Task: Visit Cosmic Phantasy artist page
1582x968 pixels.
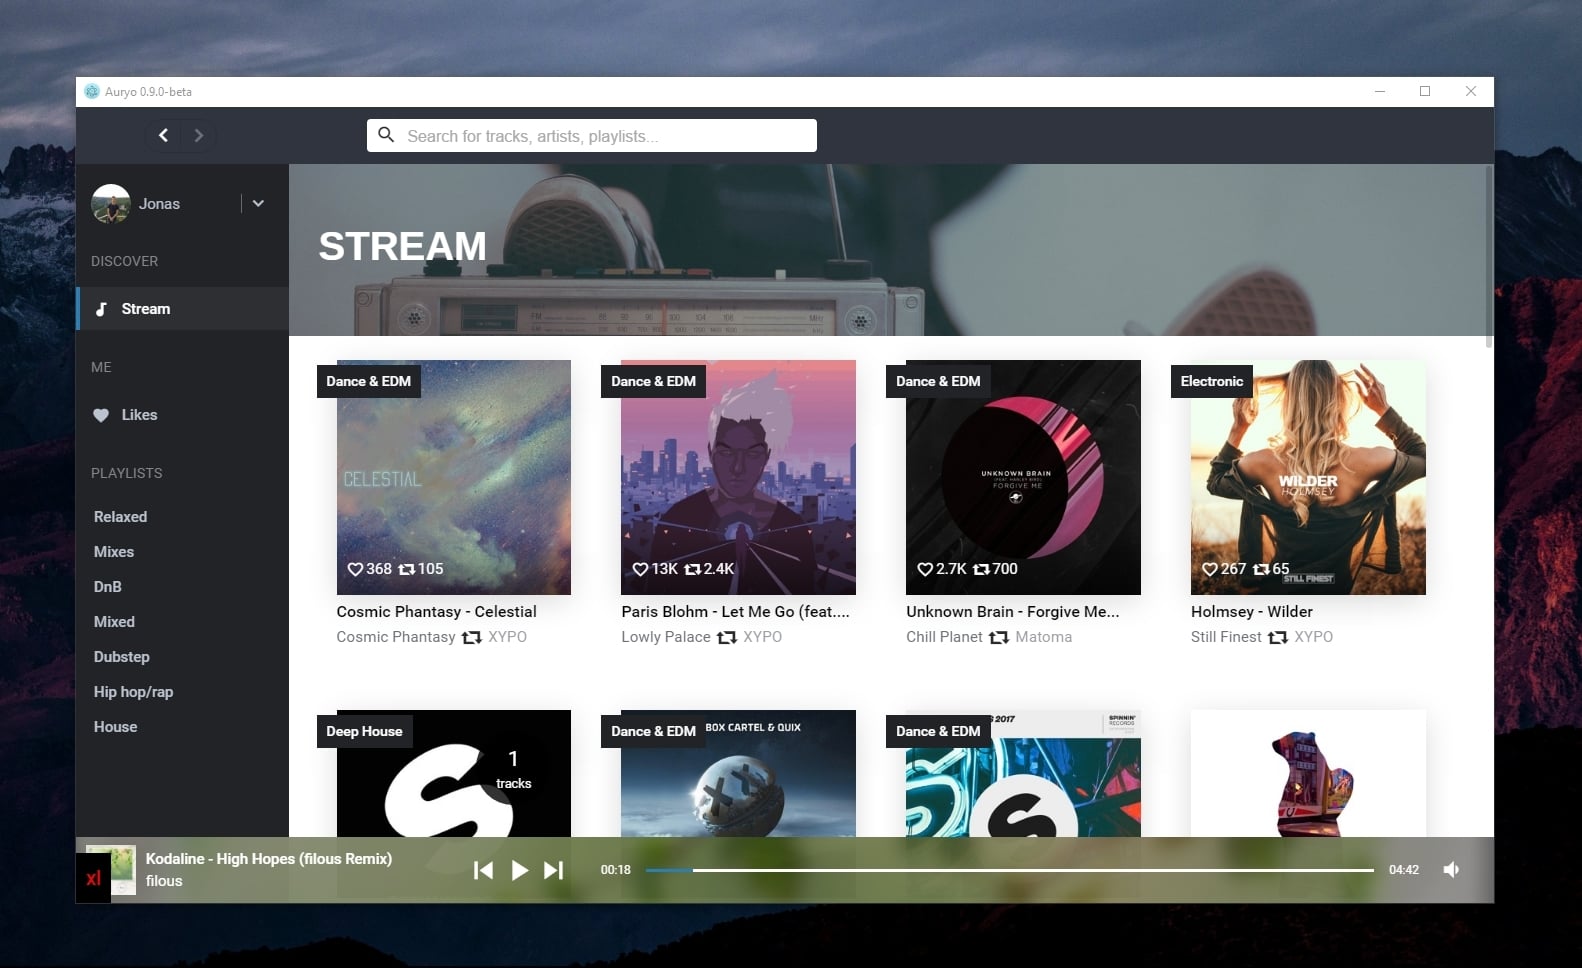Action: click(x=396, y=637)
